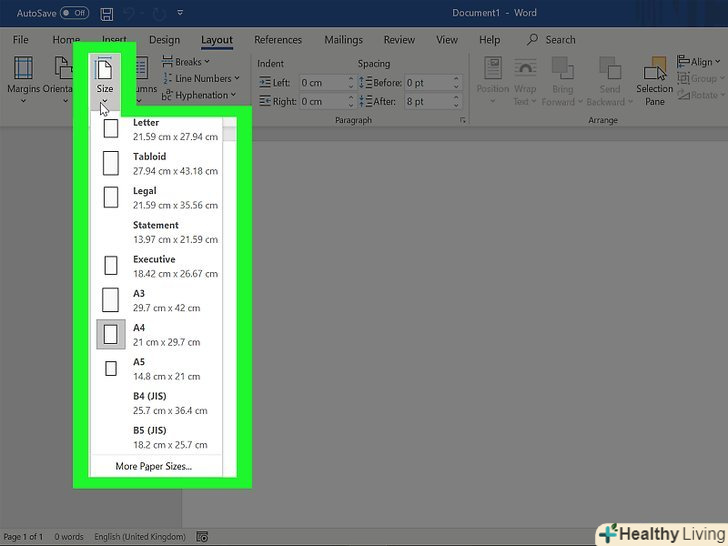Click the Executive paper thumbnail icon
This screenshot has width=728, height=546.
[x=110, y=266]
